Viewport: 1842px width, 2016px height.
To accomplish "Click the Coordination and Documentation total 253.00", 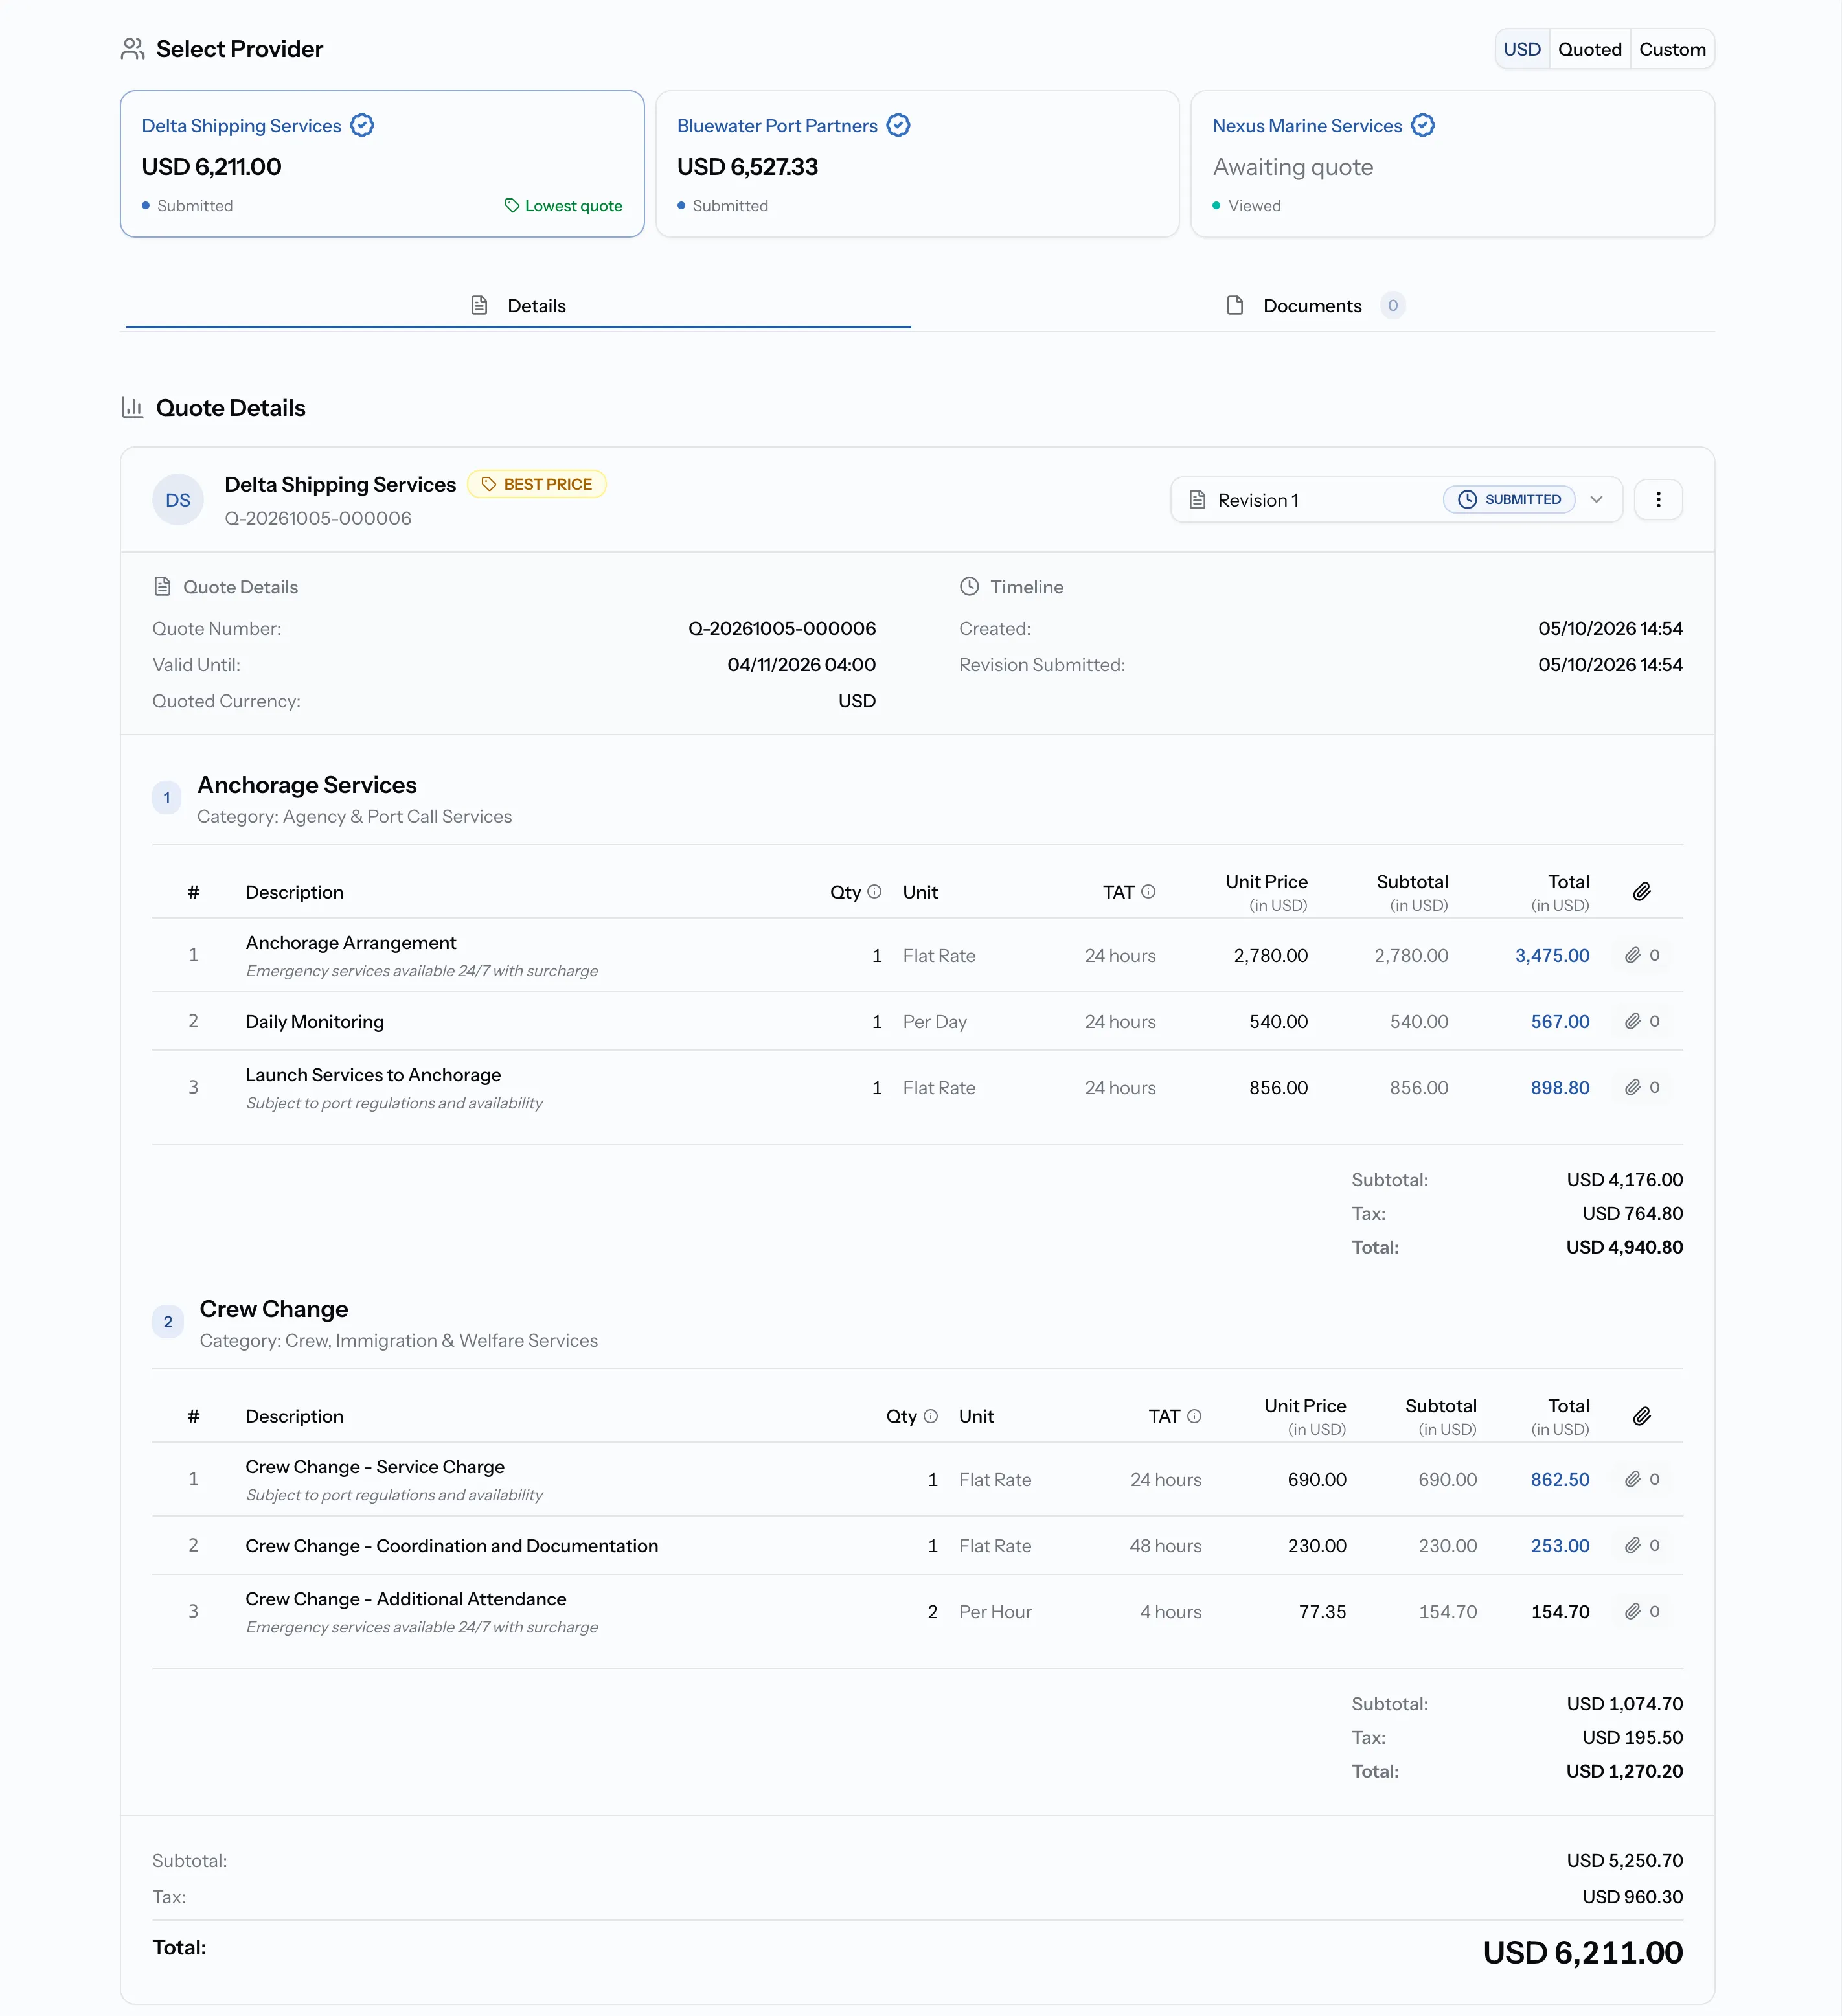I will 1560,1545.
